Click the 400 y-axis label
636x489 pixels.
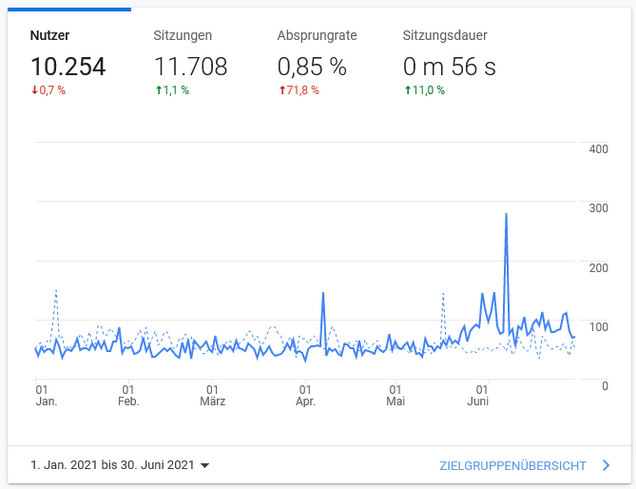599,149
